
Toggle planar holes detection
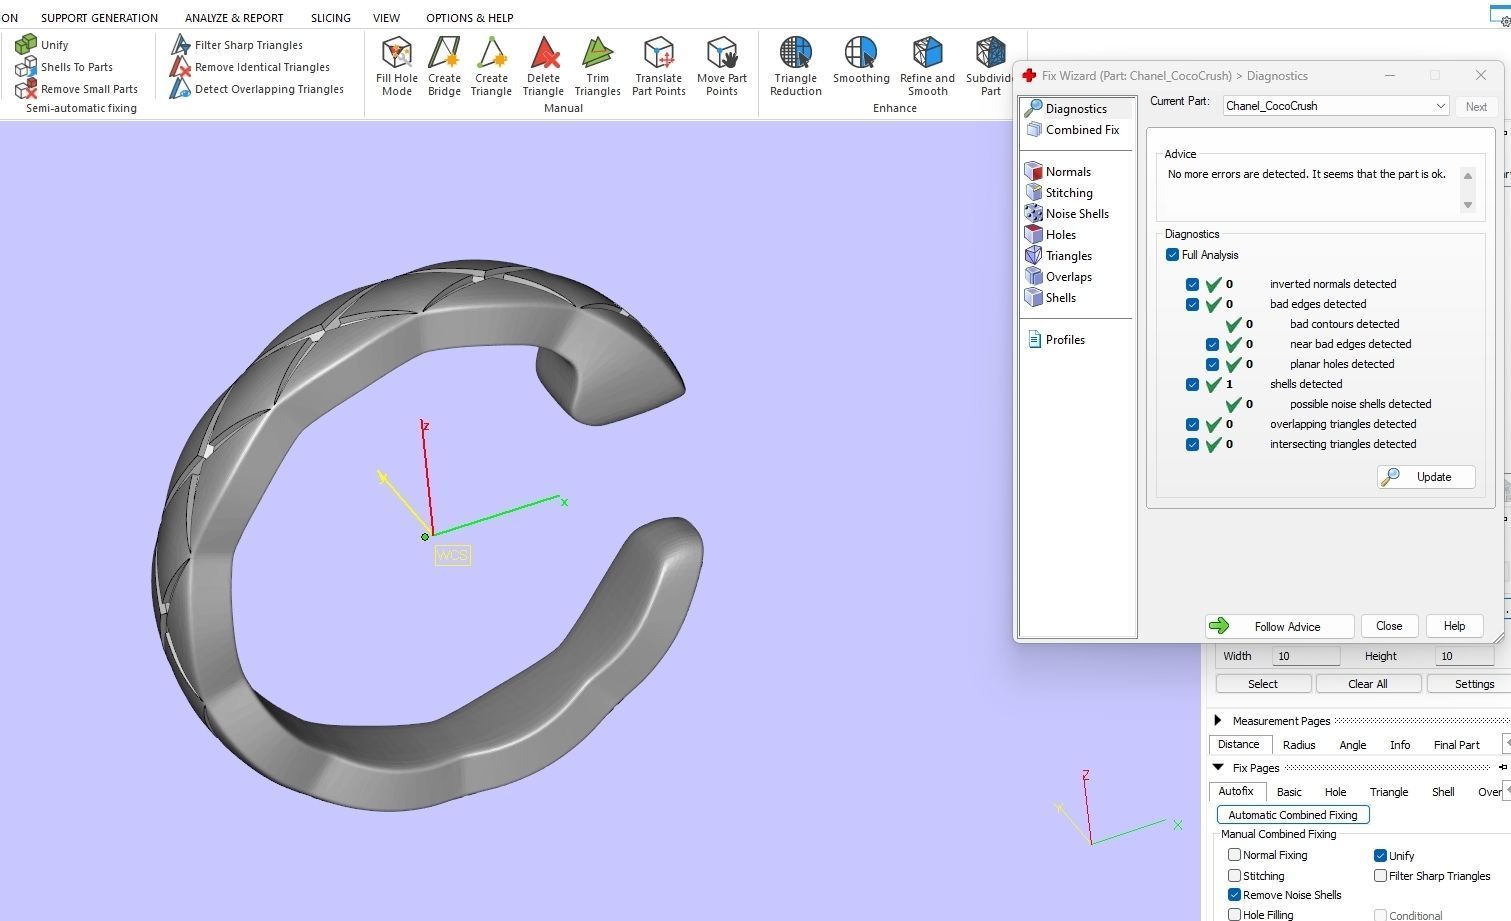(1212, 364)
